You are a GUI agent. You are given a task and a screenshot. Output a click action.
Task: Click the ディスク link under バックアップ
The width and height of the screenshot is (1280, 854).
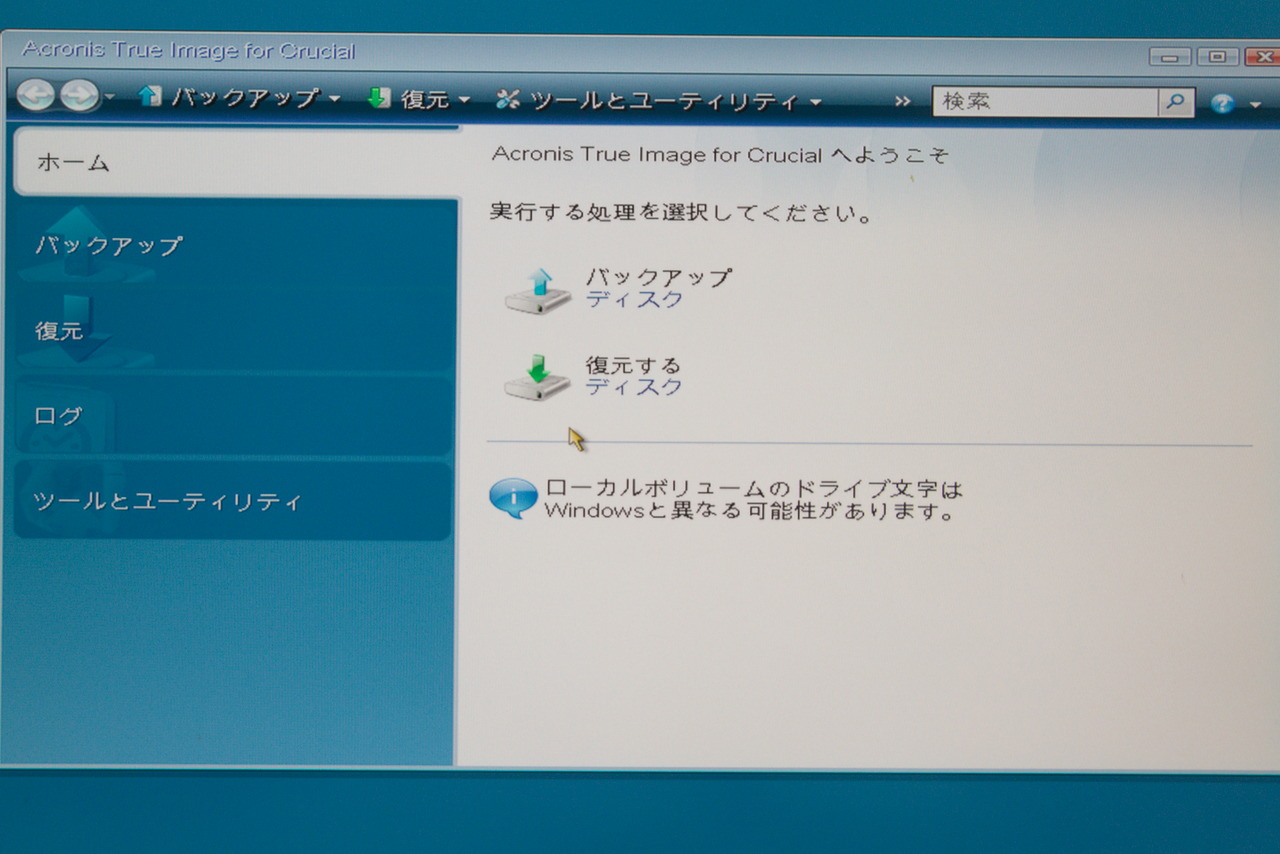tap(634, 299)
